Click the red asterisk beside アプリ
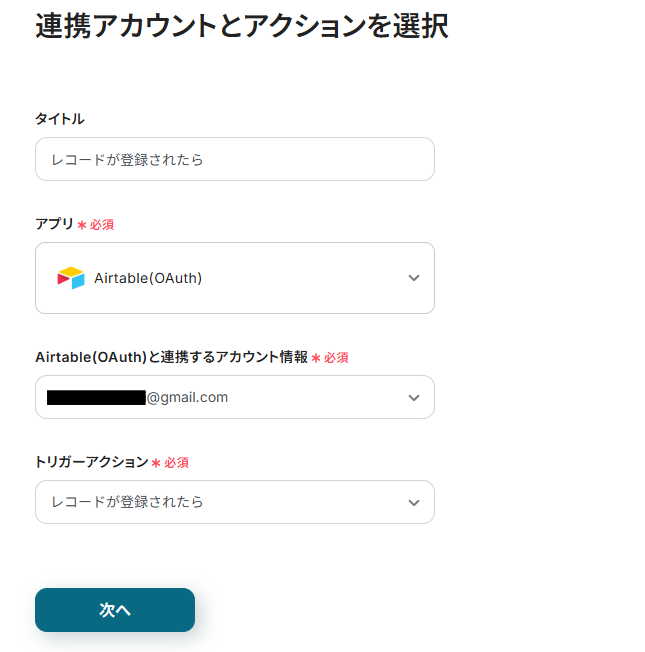The width and height of the screenshot is (645, 652). coord(82,225)
